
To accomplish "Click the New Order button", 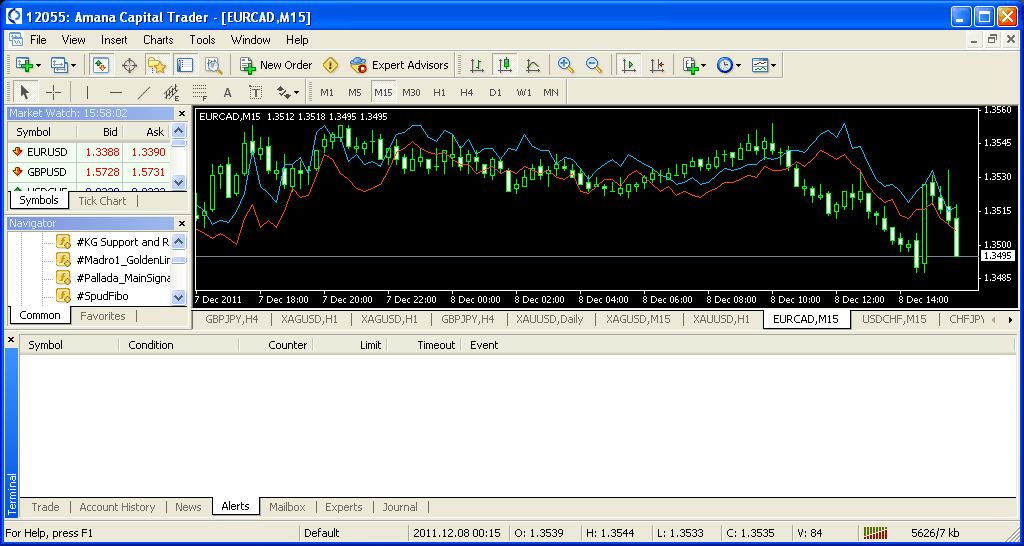I will point(276,65).
